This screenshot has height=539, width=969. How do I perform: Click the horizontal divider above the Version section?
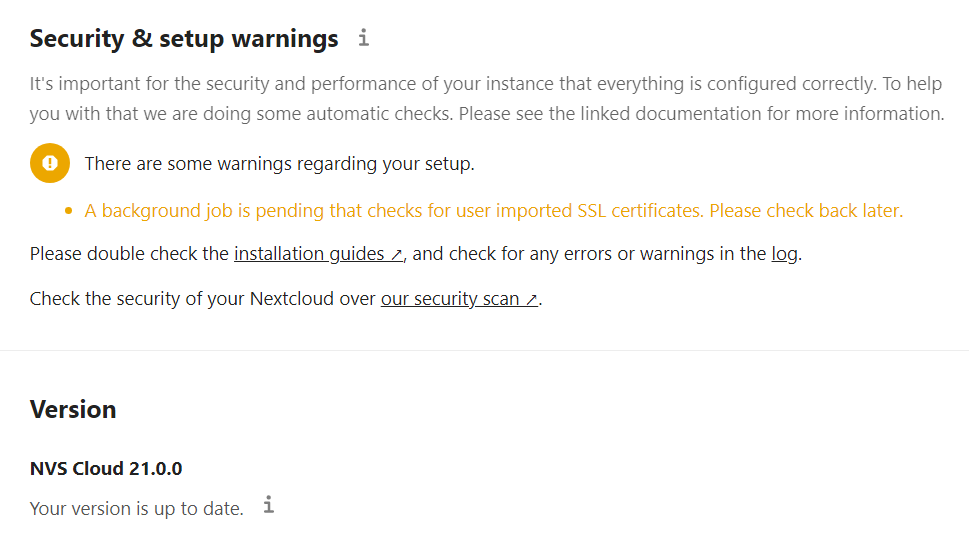pyautogui.click(x=484, y=350)
